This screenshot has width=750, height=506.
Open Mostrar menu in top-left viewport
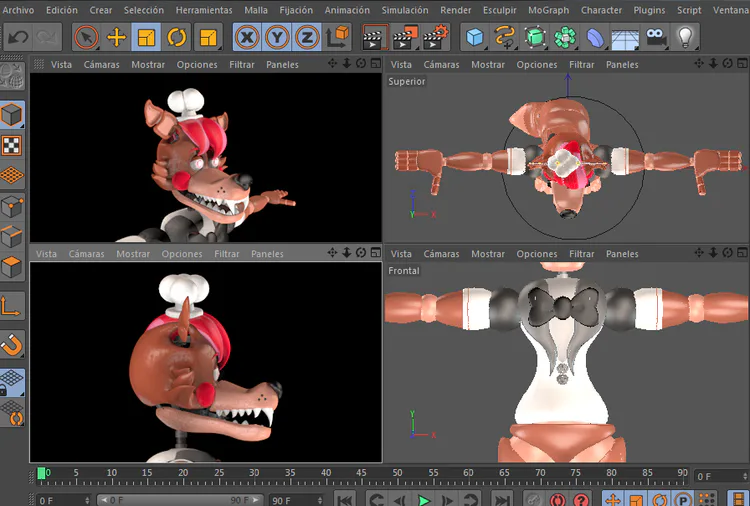click(x=148, y=65)
